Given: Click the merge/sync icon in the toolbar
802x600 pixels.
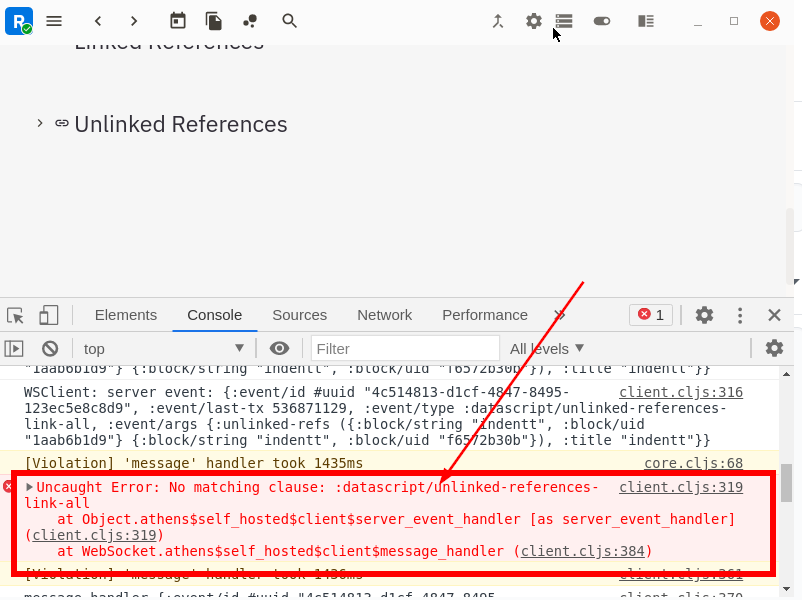Looking at the screenshot, I should coord(497,20).
